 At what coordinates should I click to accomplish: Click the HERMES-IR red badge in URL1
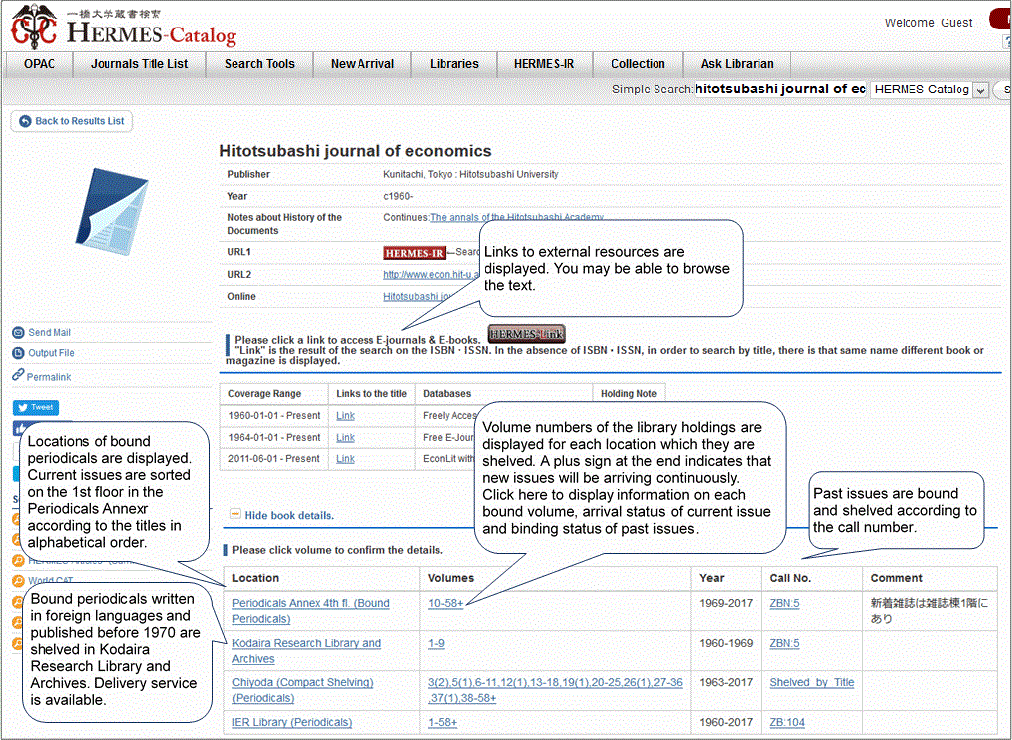pos(414,253)
